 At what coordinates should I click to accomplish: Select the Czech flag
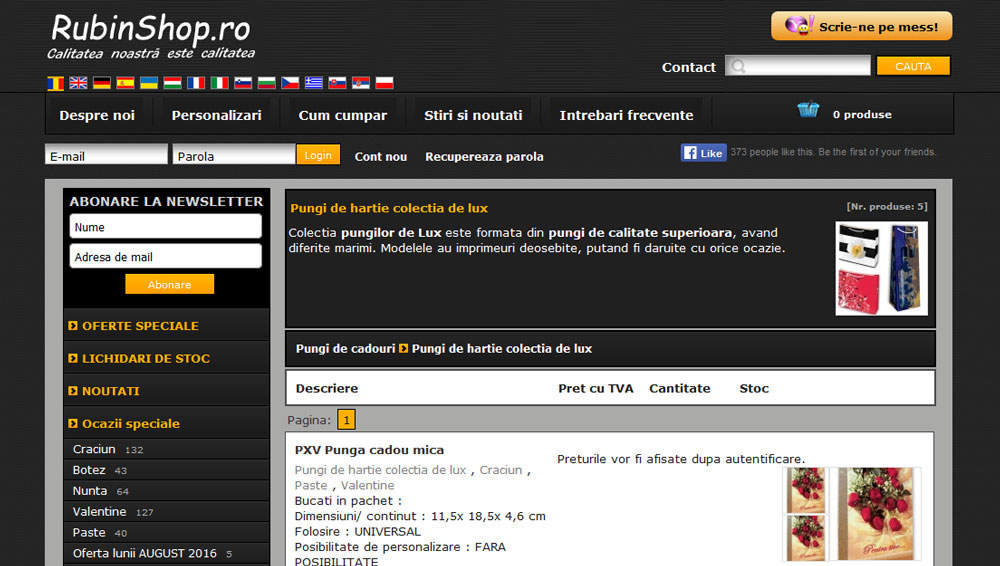[x=290, y=82]
